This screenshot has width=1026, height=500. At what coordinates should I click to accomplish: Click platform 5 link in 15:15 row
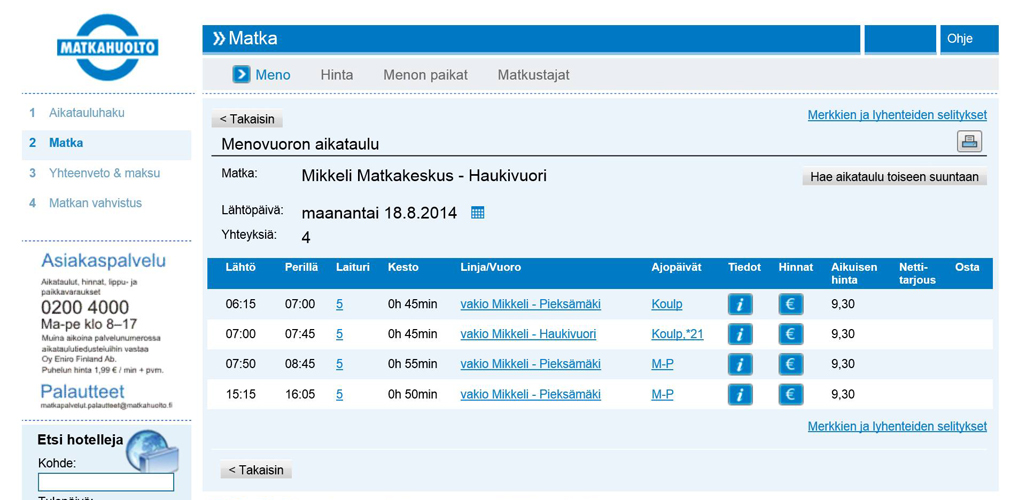coord(340,395)
